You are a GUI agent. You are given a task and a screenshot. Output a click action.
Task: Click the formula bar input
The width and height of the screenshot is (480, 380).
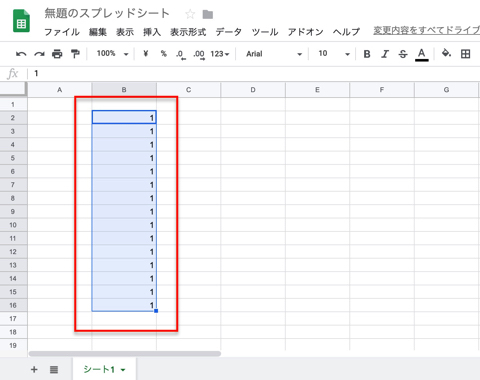coord(255,73)
